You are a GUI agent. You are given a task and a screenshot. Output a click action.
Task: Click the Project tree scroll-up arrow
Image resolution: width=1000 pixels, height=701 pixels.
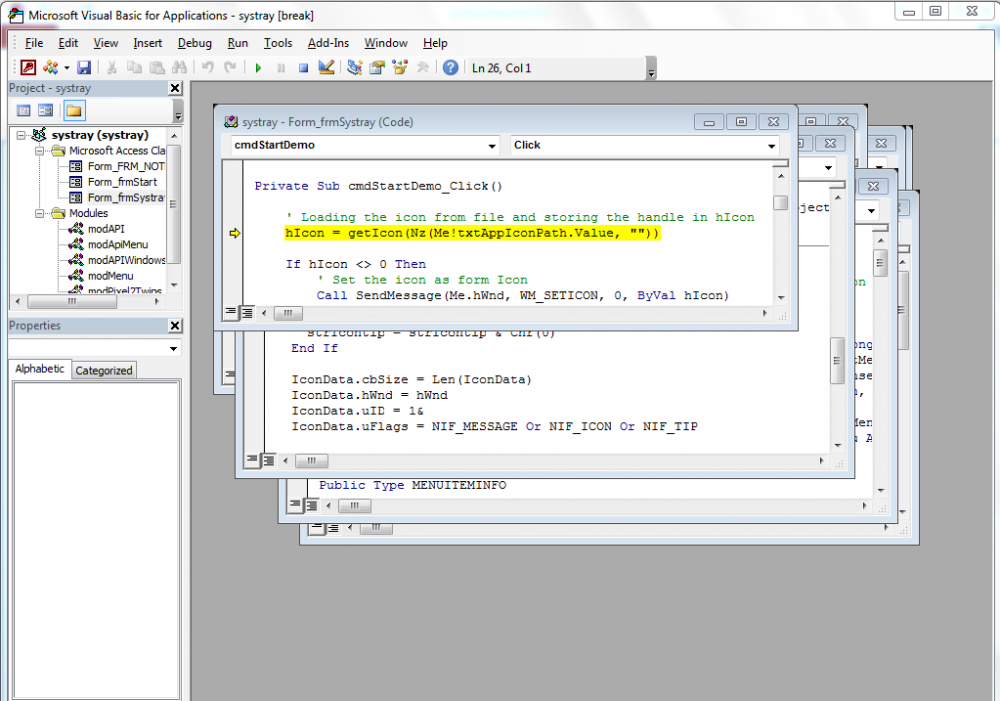tap(174, 136)
